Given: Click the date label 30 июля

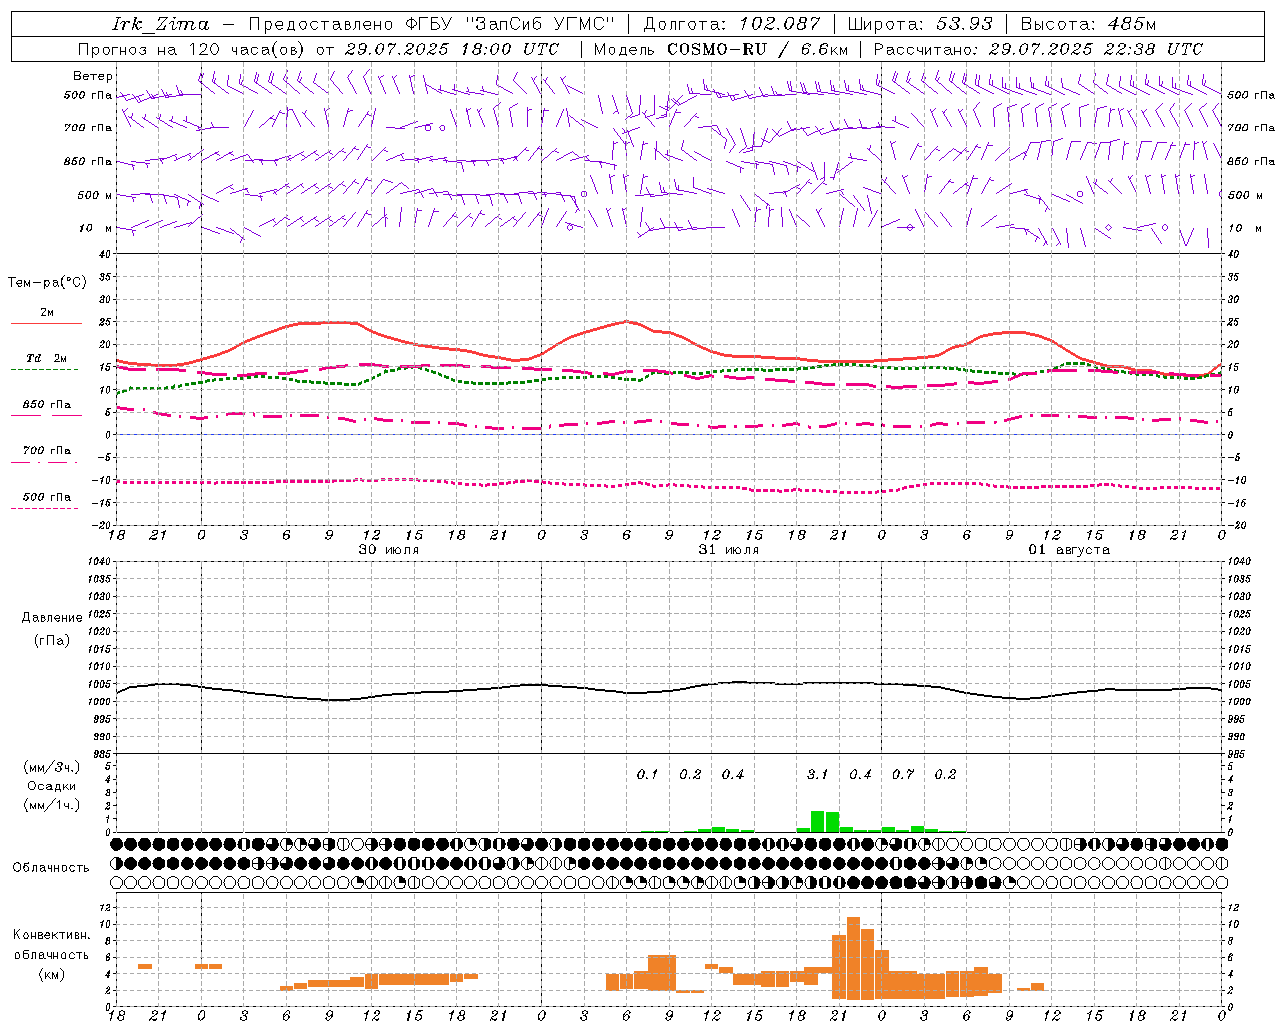Looking at the screenshot, I should pos(389,550).
